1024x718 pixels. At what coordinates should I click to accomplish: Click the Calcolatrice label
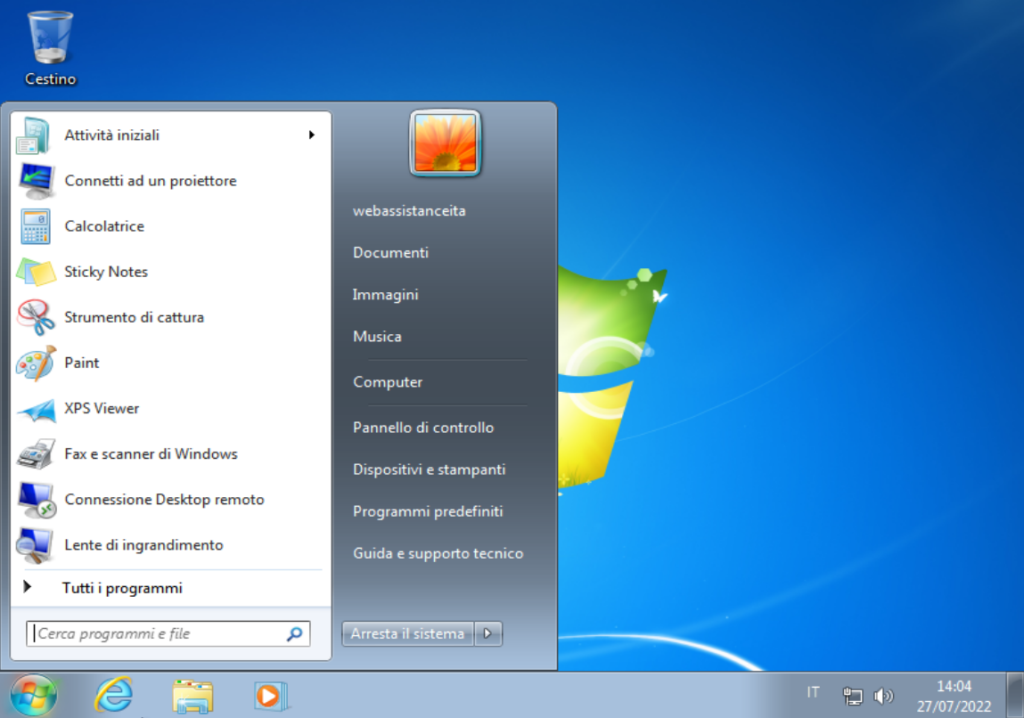click(x=104, y=226)
